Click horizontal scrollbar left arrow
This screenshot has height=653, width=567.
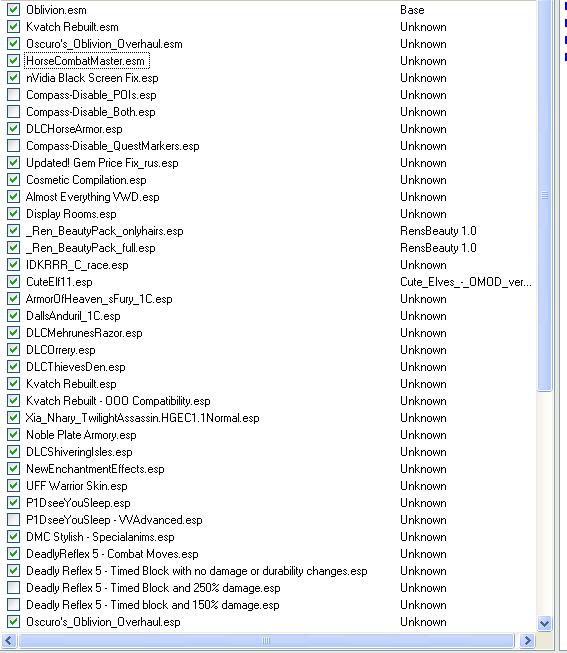[9, 640]
